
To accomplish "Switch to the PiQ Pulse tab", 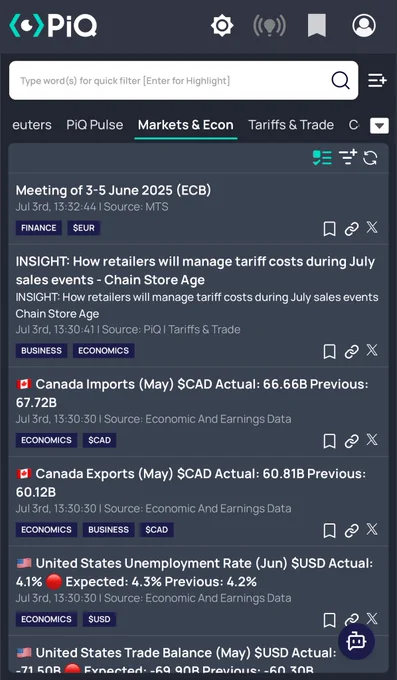I will coord(95,125).
